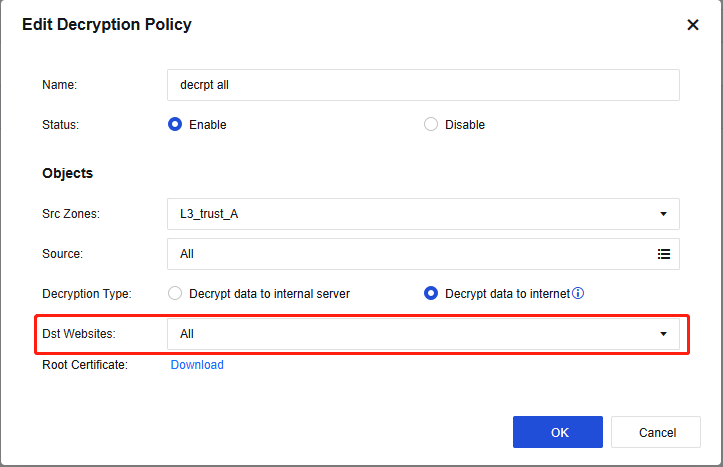Click the Dst Websites dropdown arrow

pyautogui.click(x=663, y=334)
